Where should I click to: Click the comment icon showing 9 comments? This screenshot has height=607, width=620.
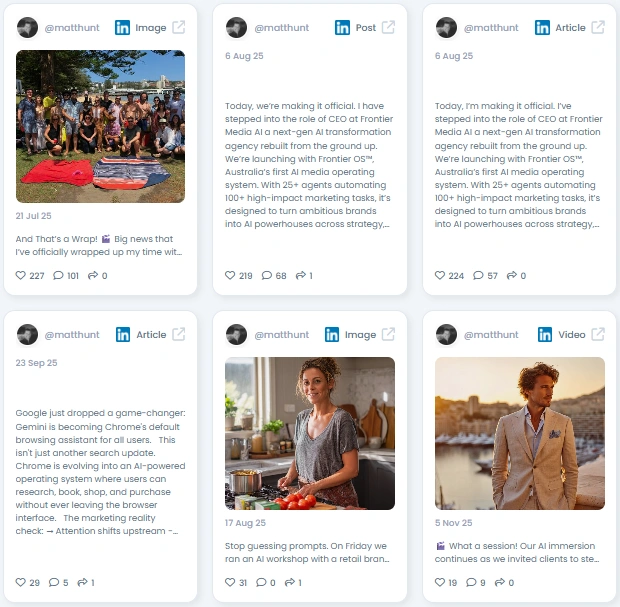click(471, 582)
